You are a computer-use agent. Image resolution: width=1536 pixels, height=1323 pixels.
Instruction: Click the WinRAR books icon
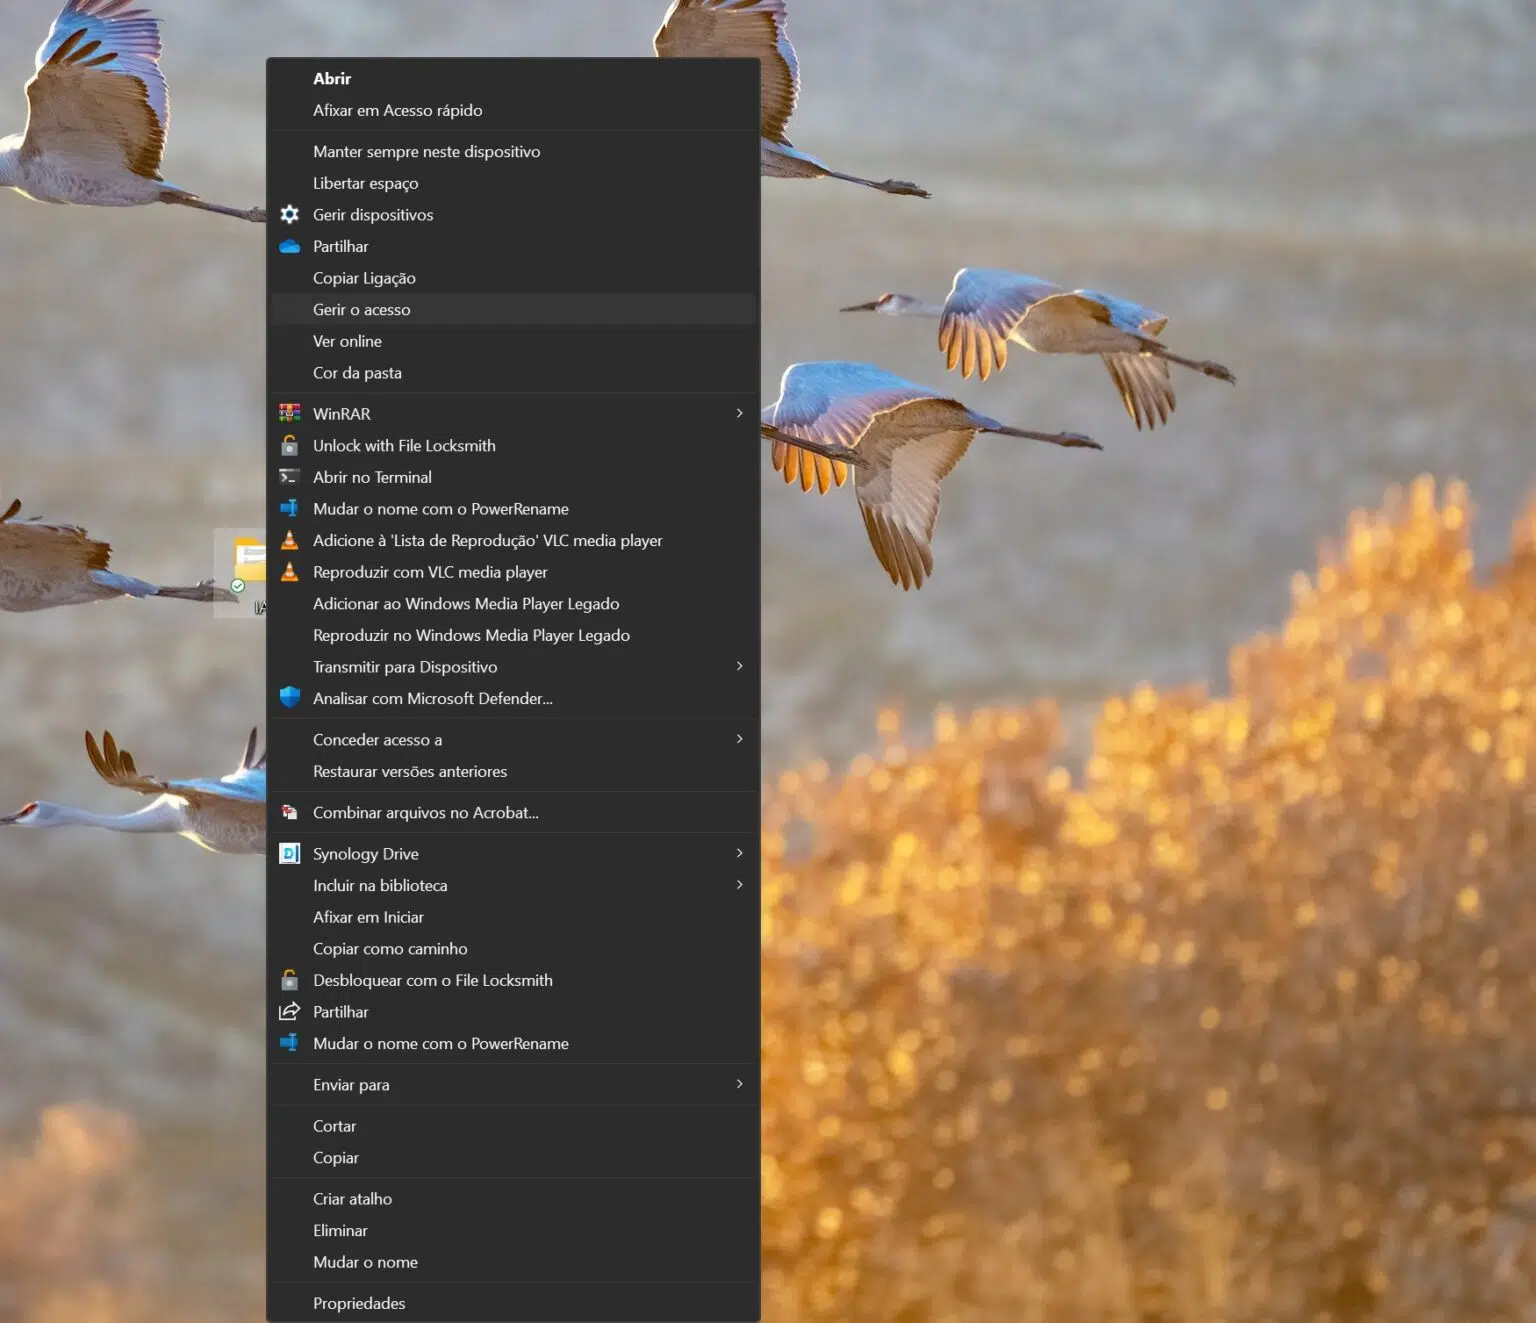pos(290,413)
